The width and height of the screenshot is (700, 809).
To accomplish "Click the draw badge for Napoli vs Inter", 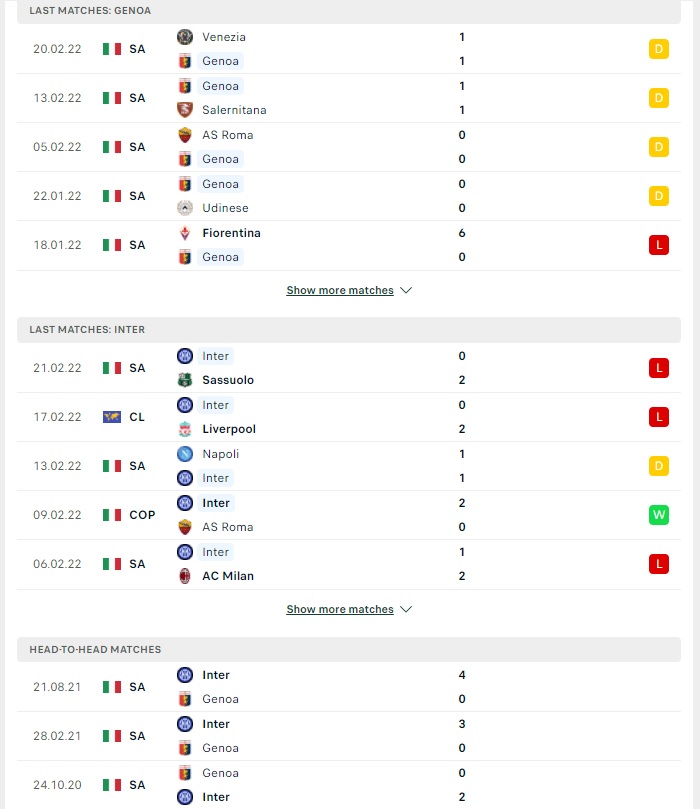I will point(659,466).
